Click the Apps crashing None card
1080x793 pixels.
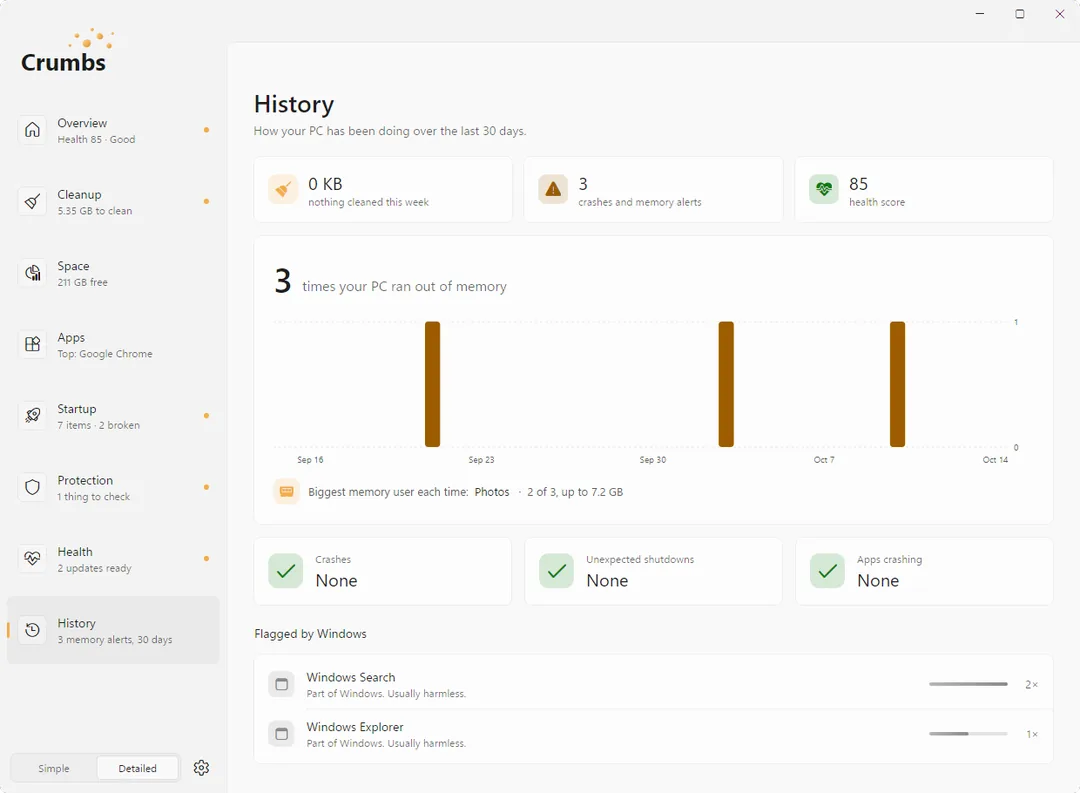(924, 571)
